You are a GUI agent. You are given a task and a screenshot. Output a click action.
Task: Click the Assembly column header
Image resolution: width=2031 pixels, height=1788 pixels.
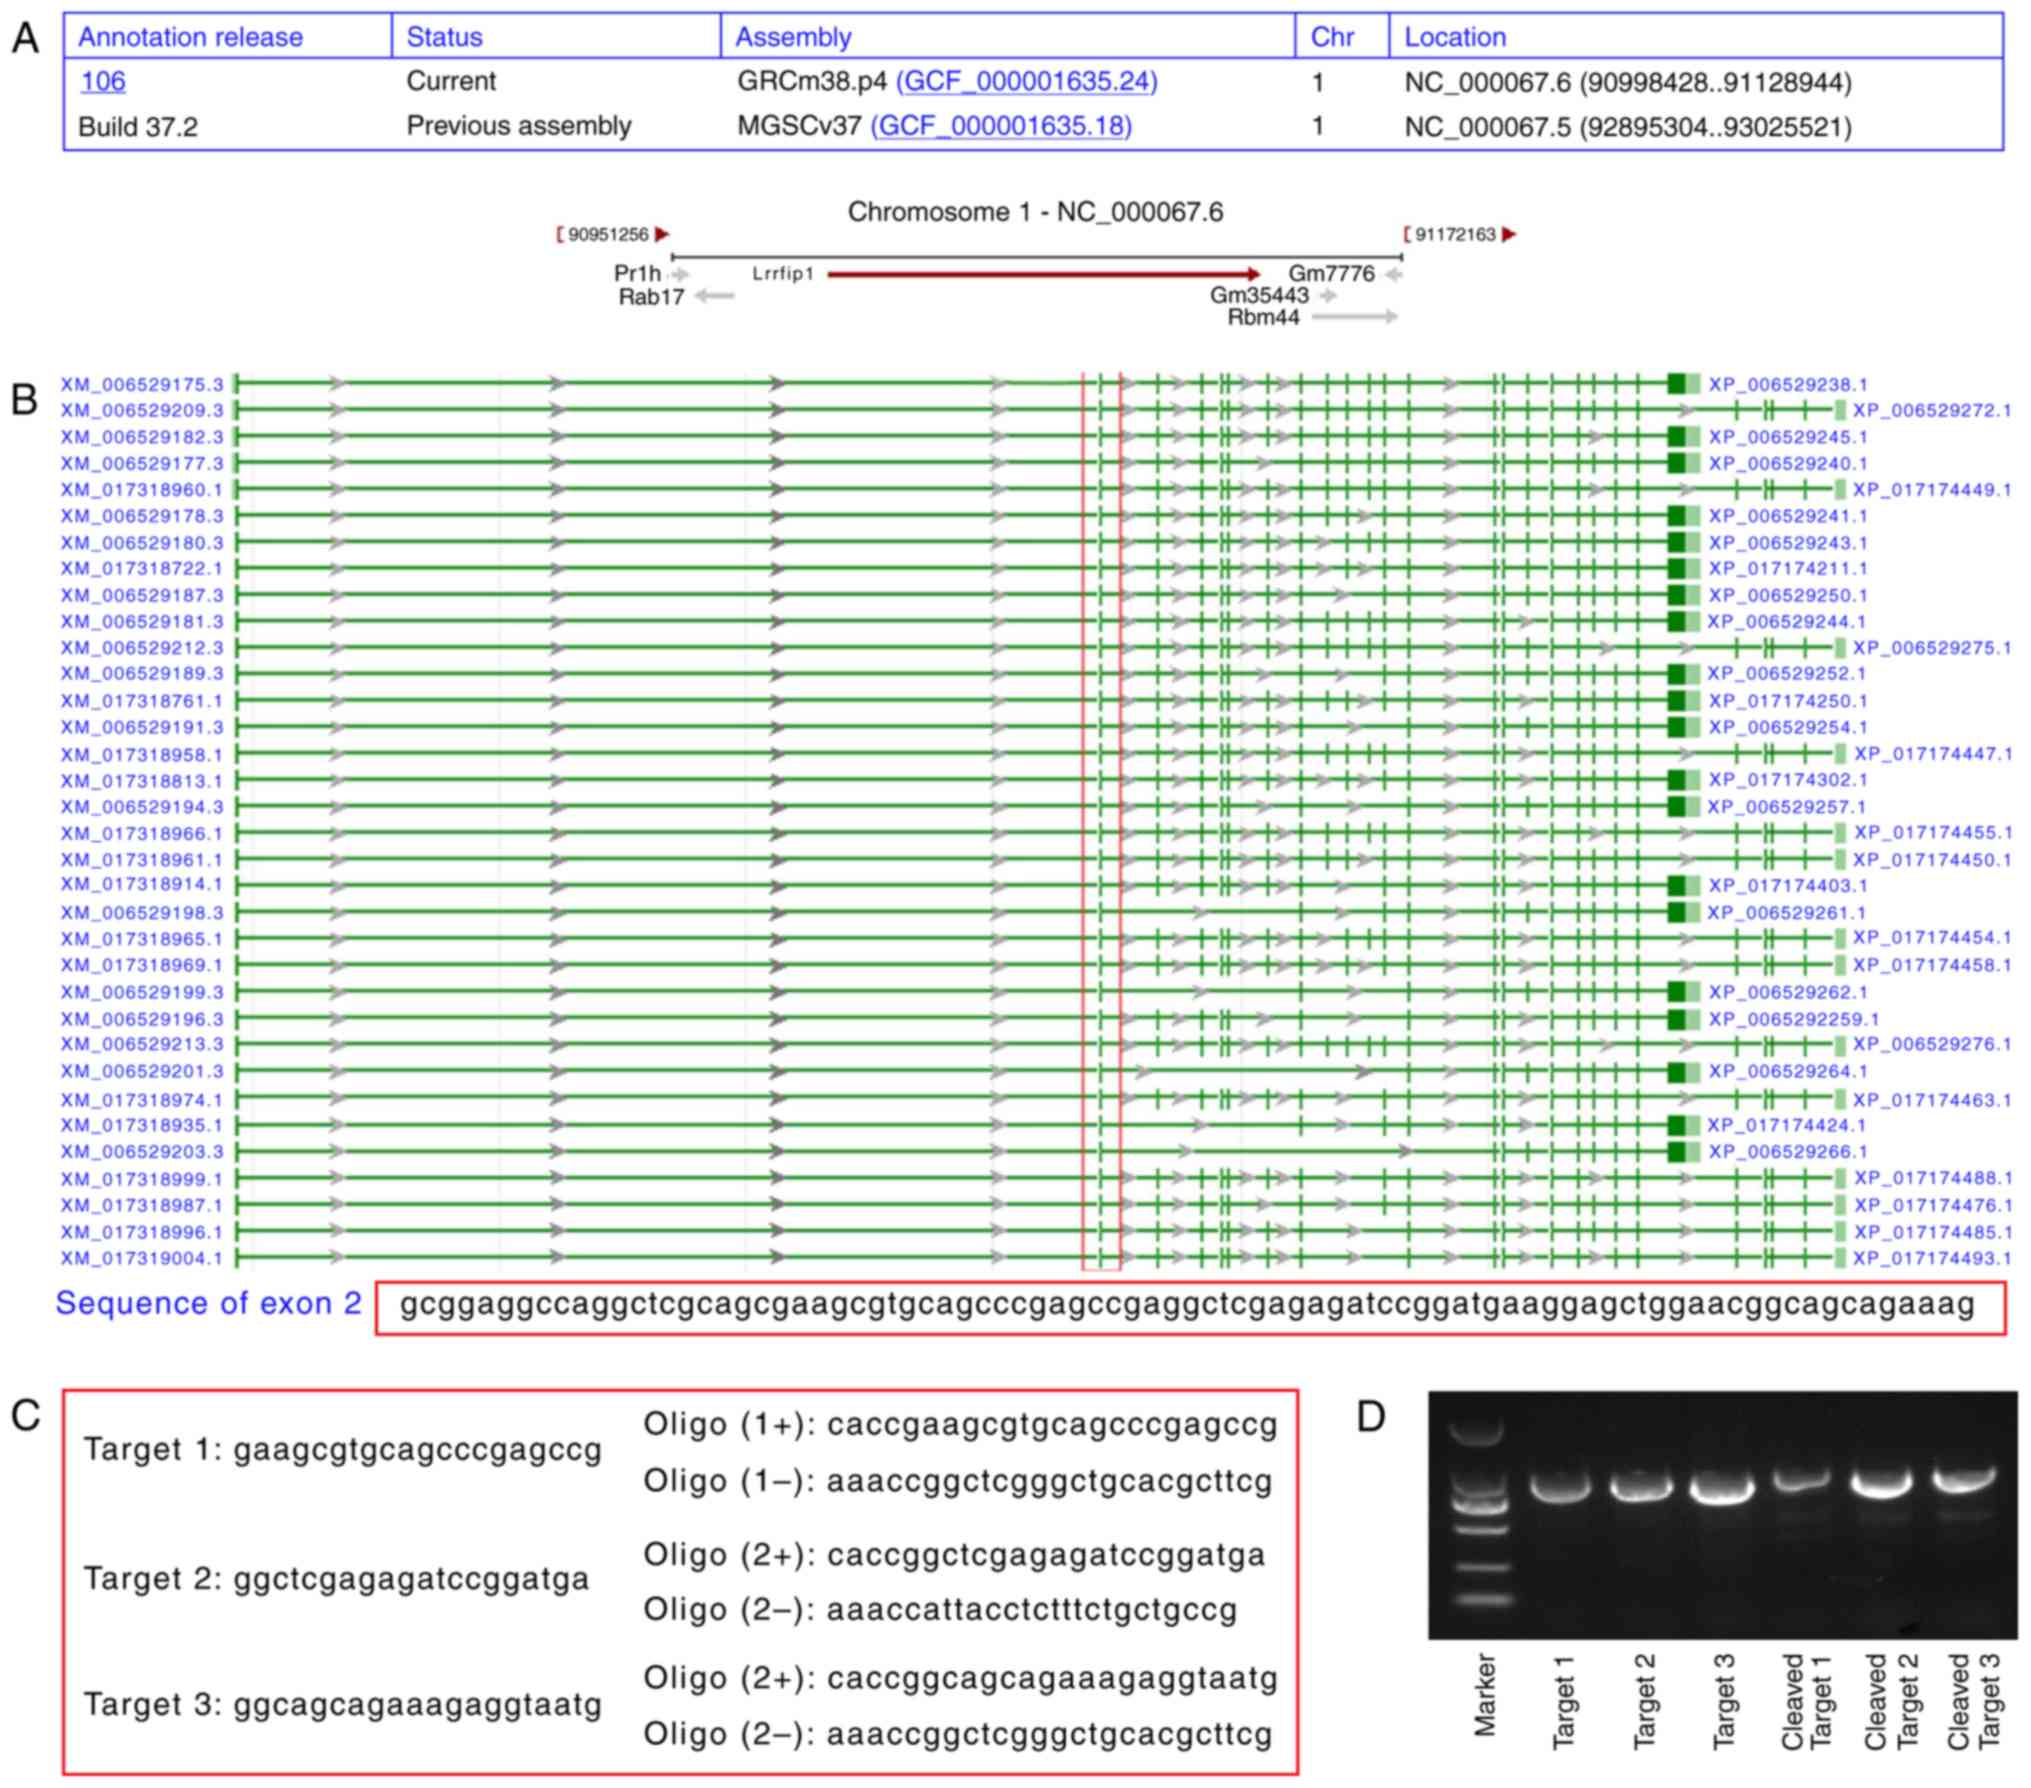(793, 37)
